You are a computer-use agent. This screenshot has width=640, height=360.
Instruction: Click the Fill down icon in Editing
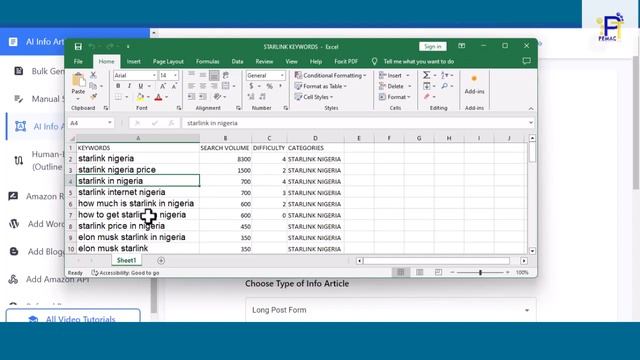(427, 86)
